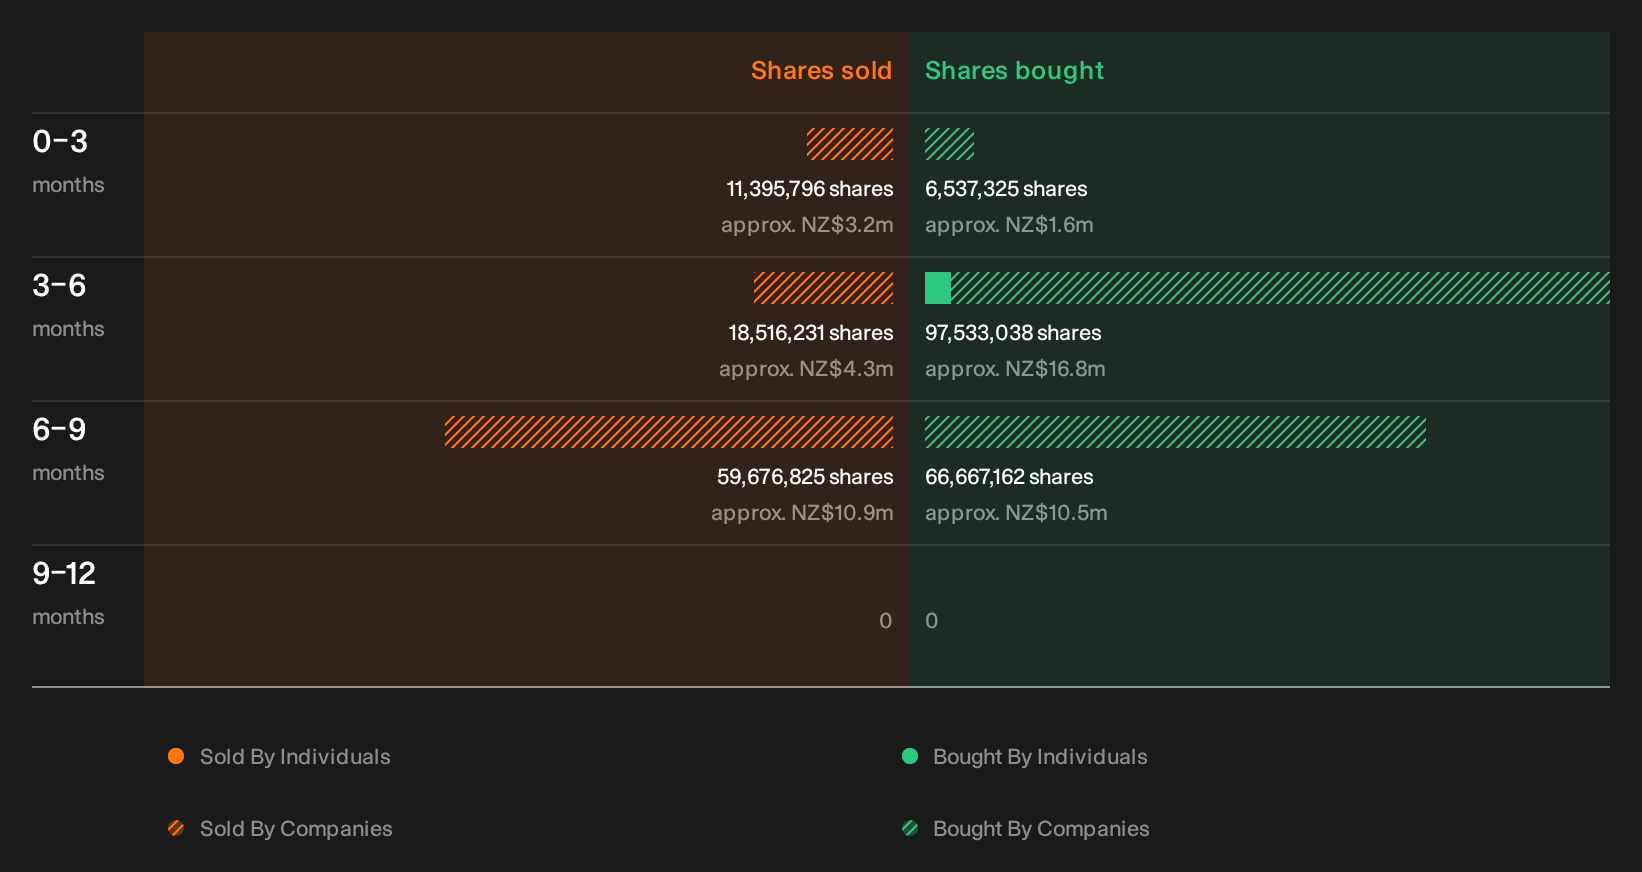Viewport: 1642px width, 872px height.
Task: Click the 3-6 months row label
Action: pos(68,304)
